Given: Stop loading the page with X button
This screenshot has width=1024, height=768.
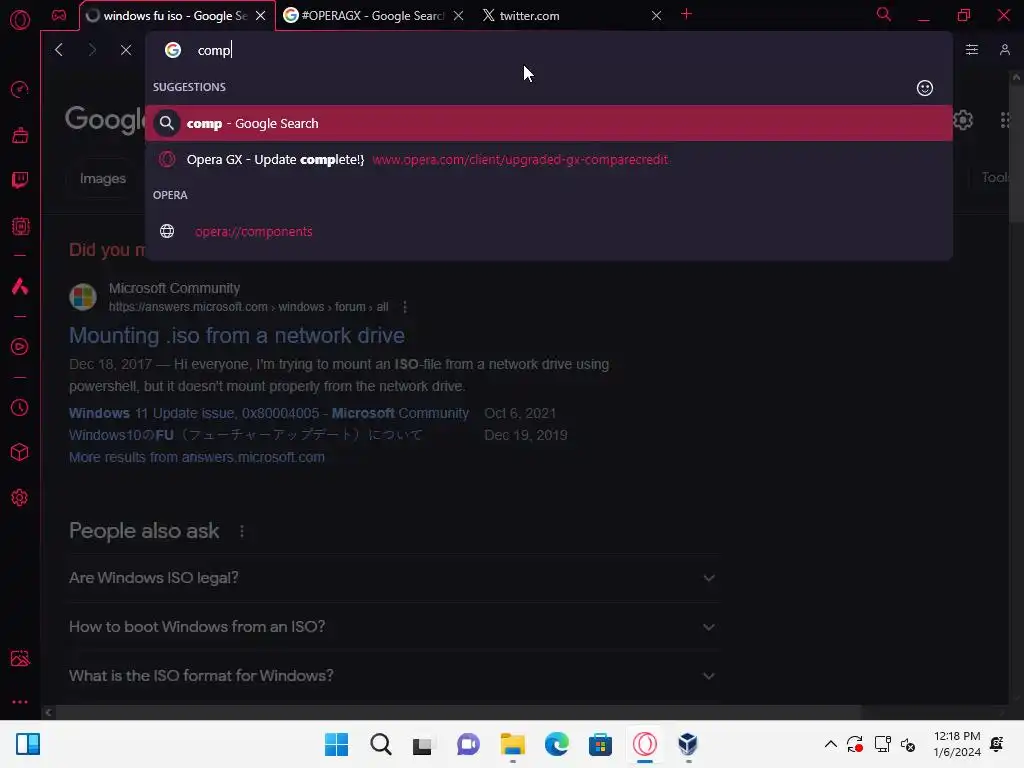Looking at the screenshot, I should click(x=126, y=50).
